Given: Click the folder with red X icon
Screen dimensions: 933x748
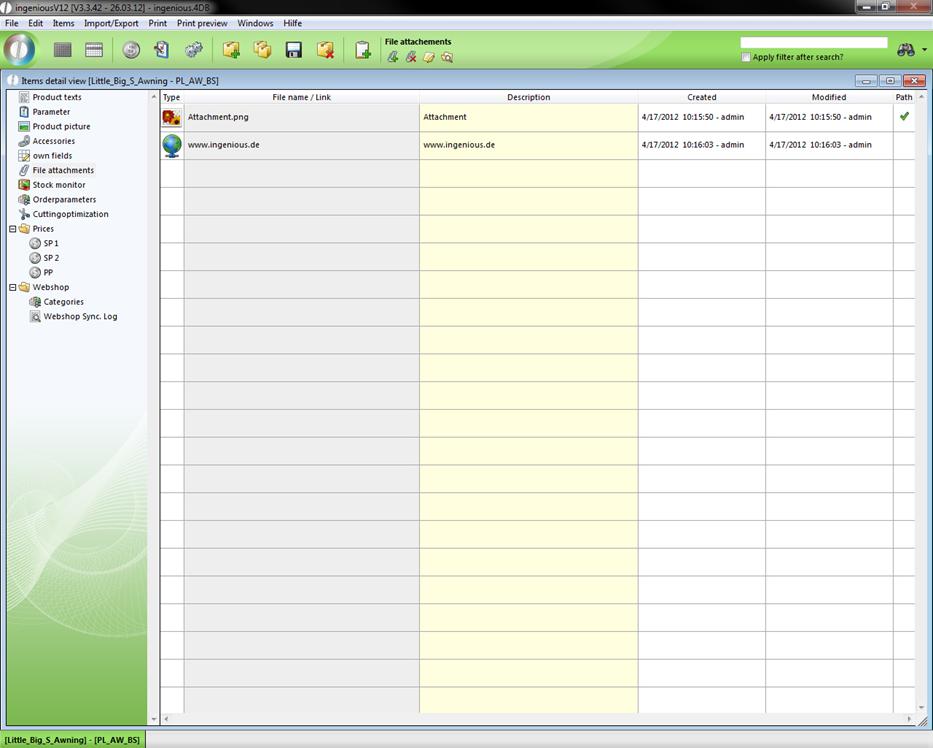Looking at the screenshot, I should (x=325, y=50).
